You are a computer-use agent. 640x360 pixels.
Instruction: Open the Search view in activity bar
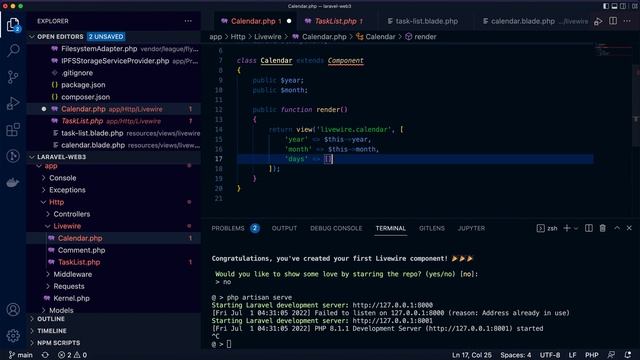[13, 51]
